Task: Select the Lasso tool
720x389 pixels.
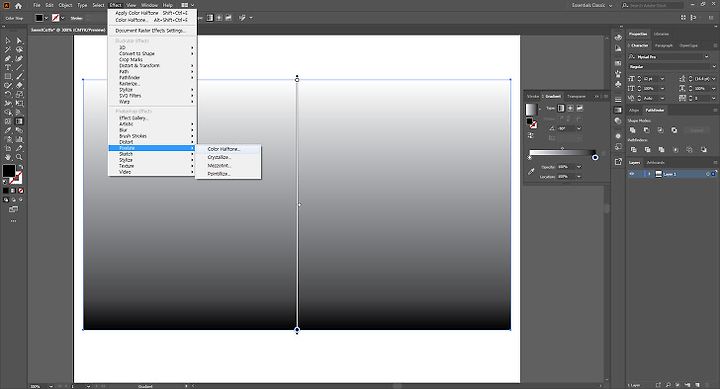Action: [19, 50]
